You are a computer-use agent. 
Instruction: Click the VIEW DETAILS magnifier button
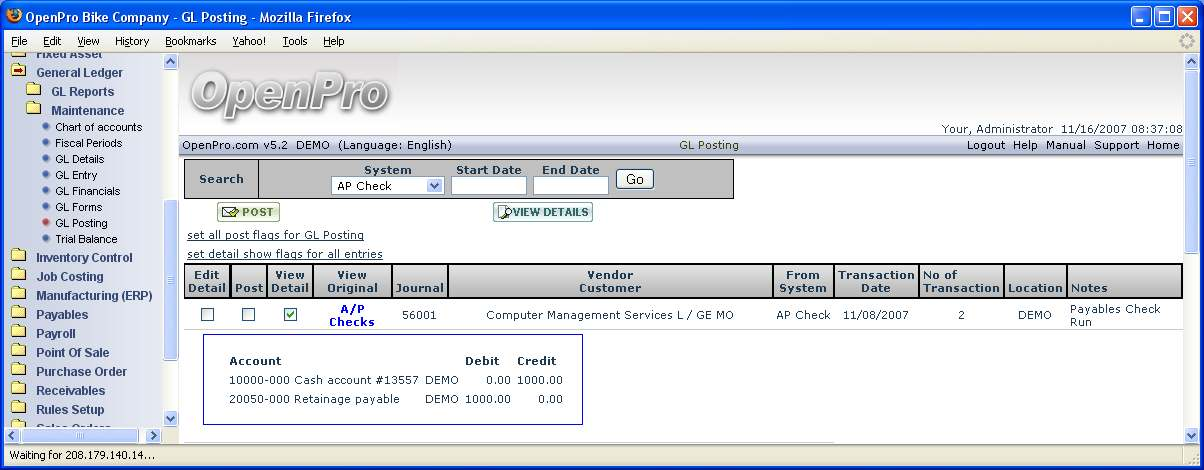[543, 212]
